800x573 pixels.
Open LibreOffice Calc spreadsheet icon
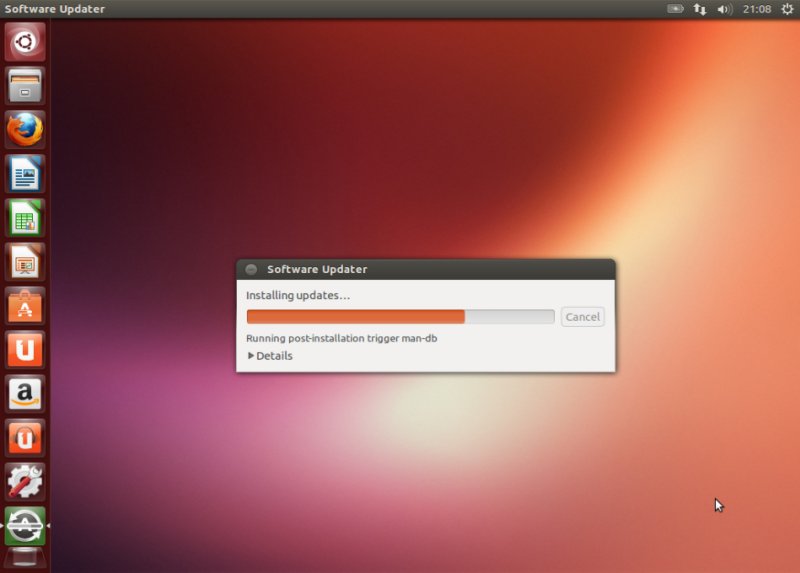click(25, 218)
